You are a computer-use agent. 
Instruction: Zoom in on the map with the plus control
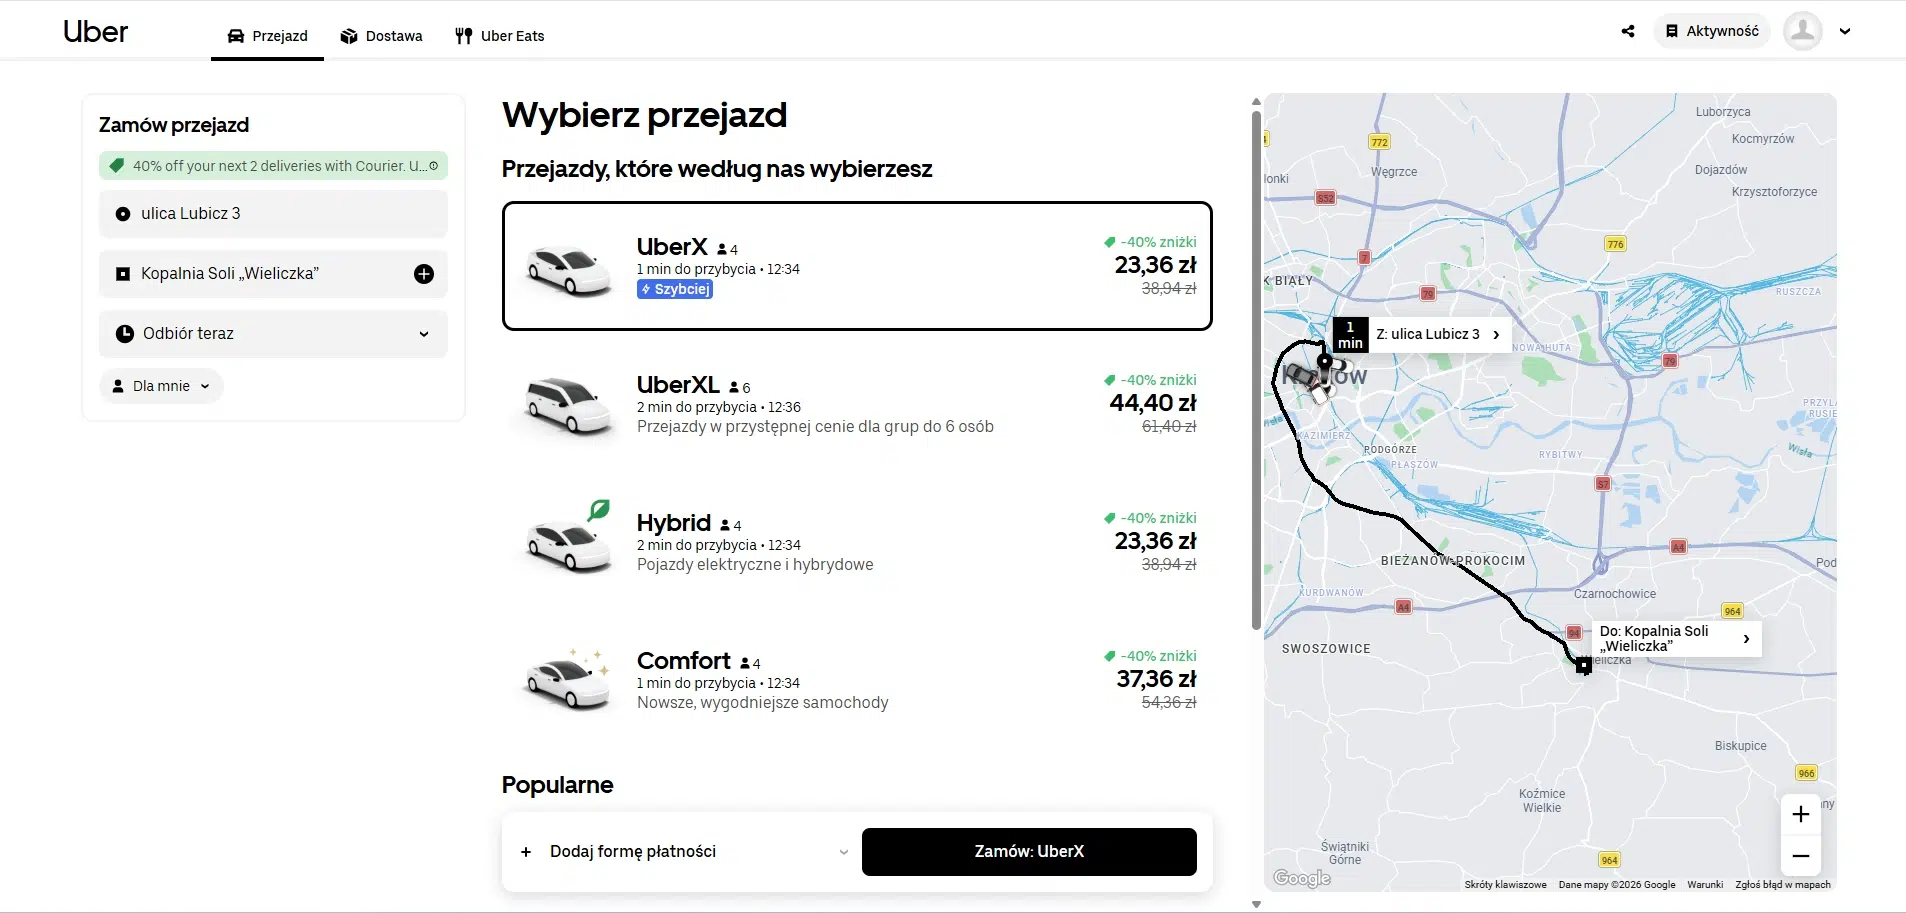(1802, 814)
